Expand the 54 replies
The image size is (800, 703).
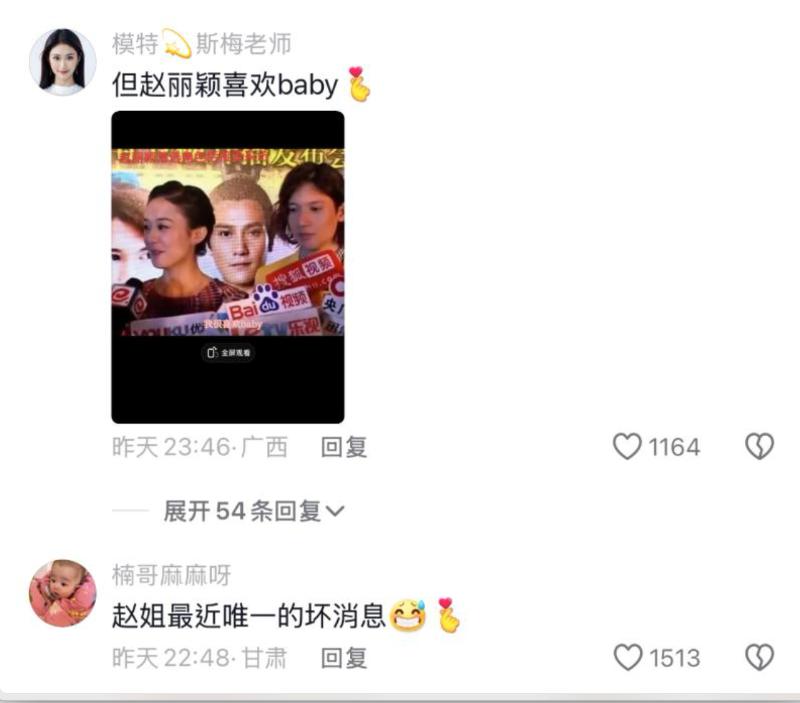click(x=254, y=511)
